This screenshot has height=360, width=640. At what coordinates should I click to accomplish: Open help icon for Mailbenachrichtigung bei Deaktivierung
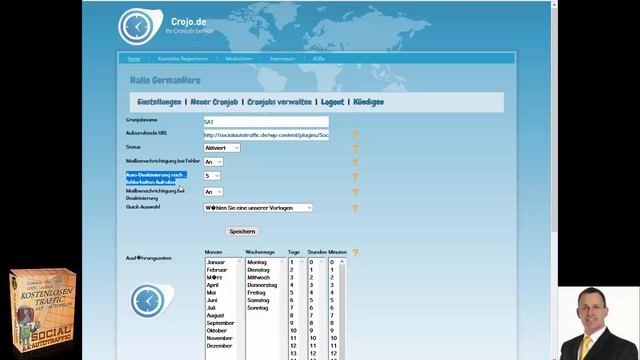tap(355, 192)
